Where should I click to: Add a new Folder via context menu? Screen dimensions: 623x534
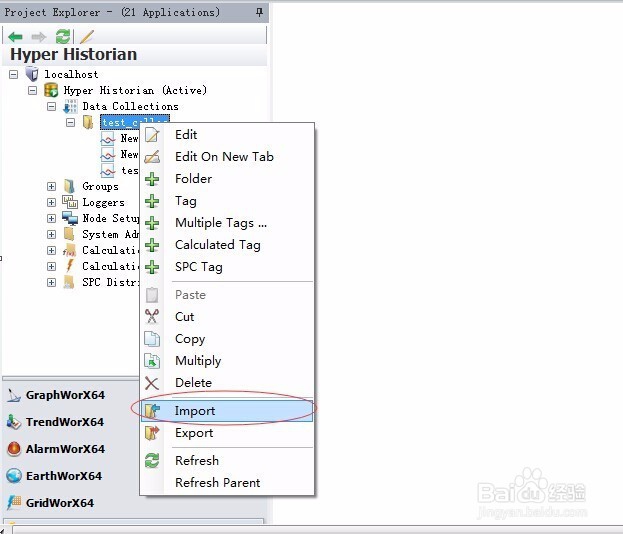227,179
